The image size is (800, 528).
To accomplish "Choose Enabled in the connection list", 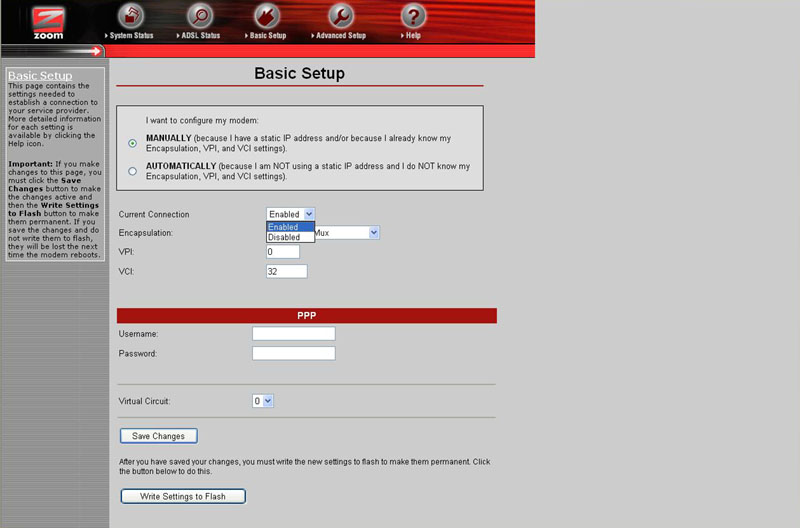I will pyautogui.click(x=284, y=227).
